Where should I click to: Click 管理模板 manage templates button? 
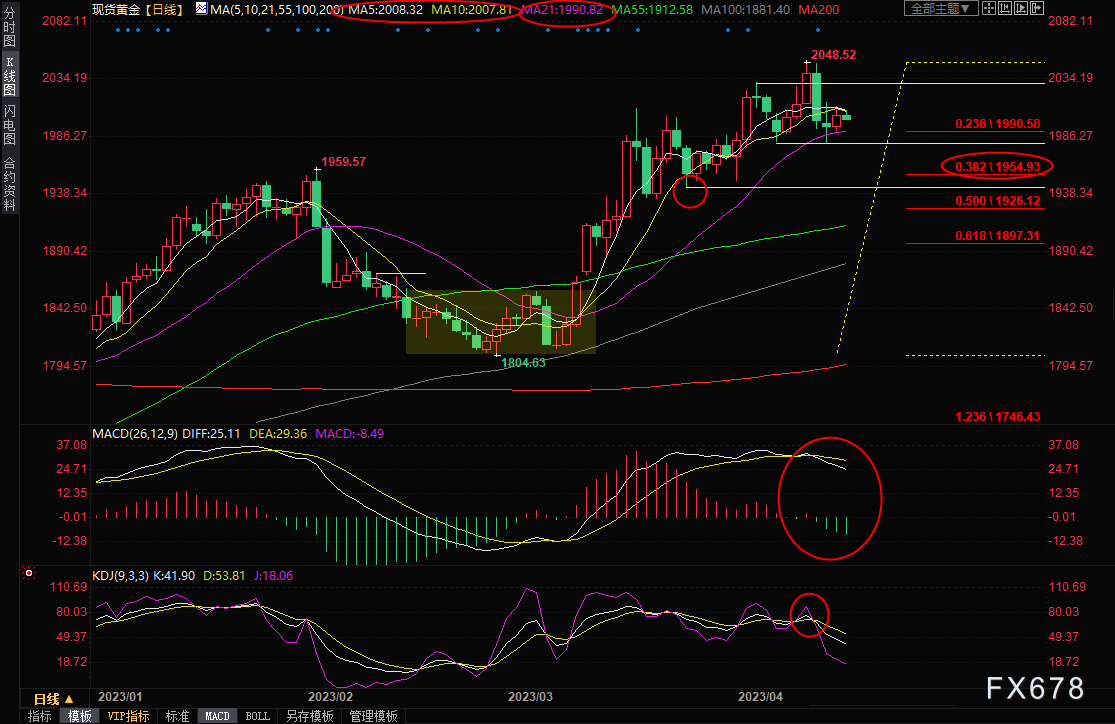click(373, 716)
